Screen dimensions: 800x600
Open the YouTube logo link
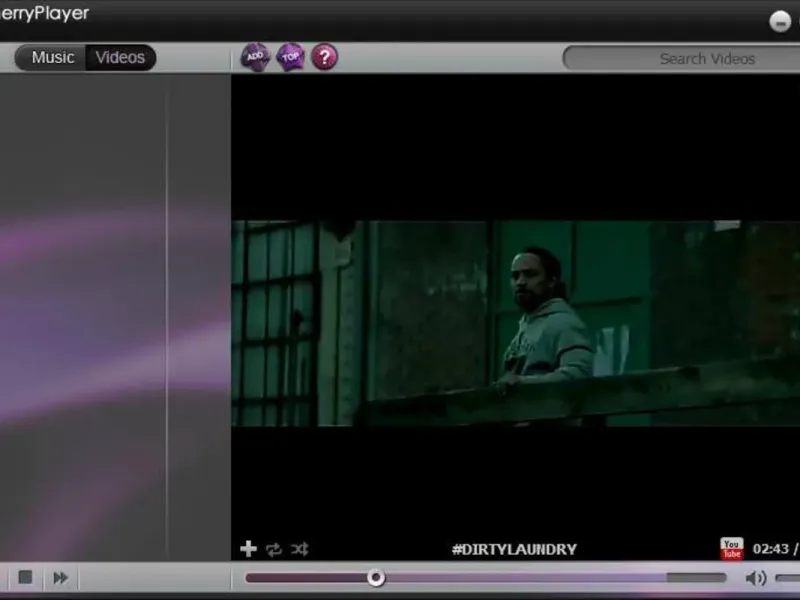732,549
